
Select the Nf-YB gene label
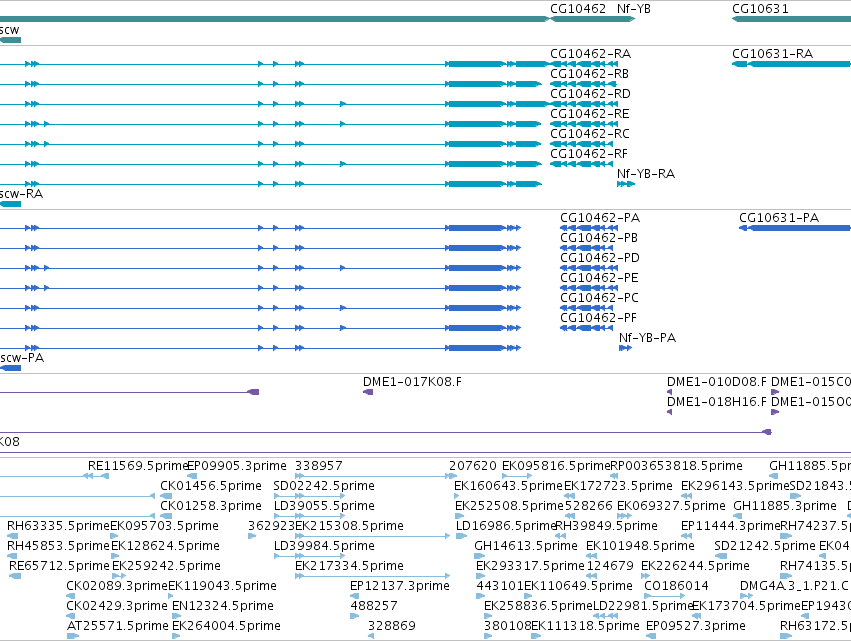point(633,9)
